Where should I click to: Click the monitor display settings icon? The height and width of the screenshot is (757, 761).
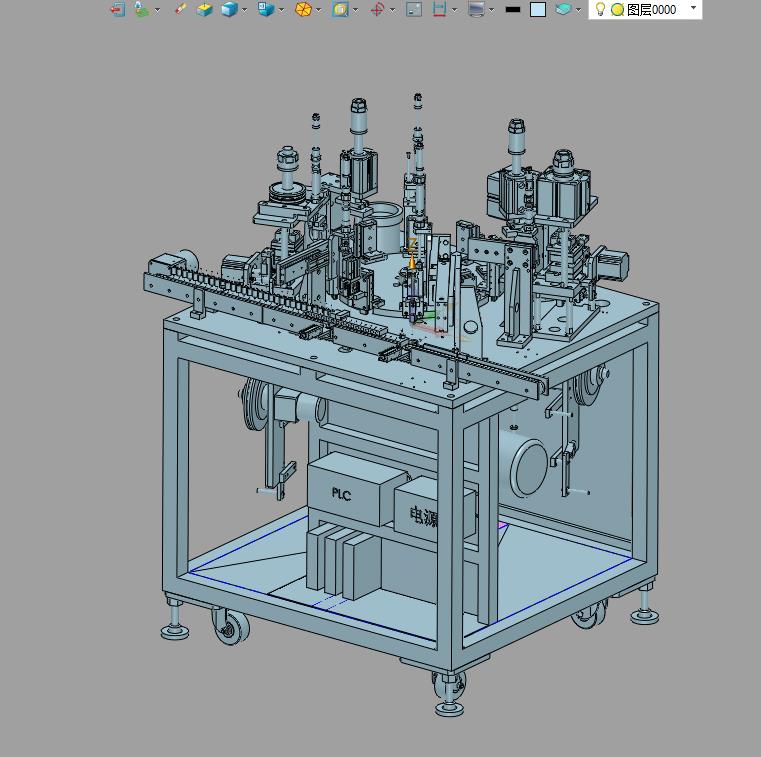(476, 9)
